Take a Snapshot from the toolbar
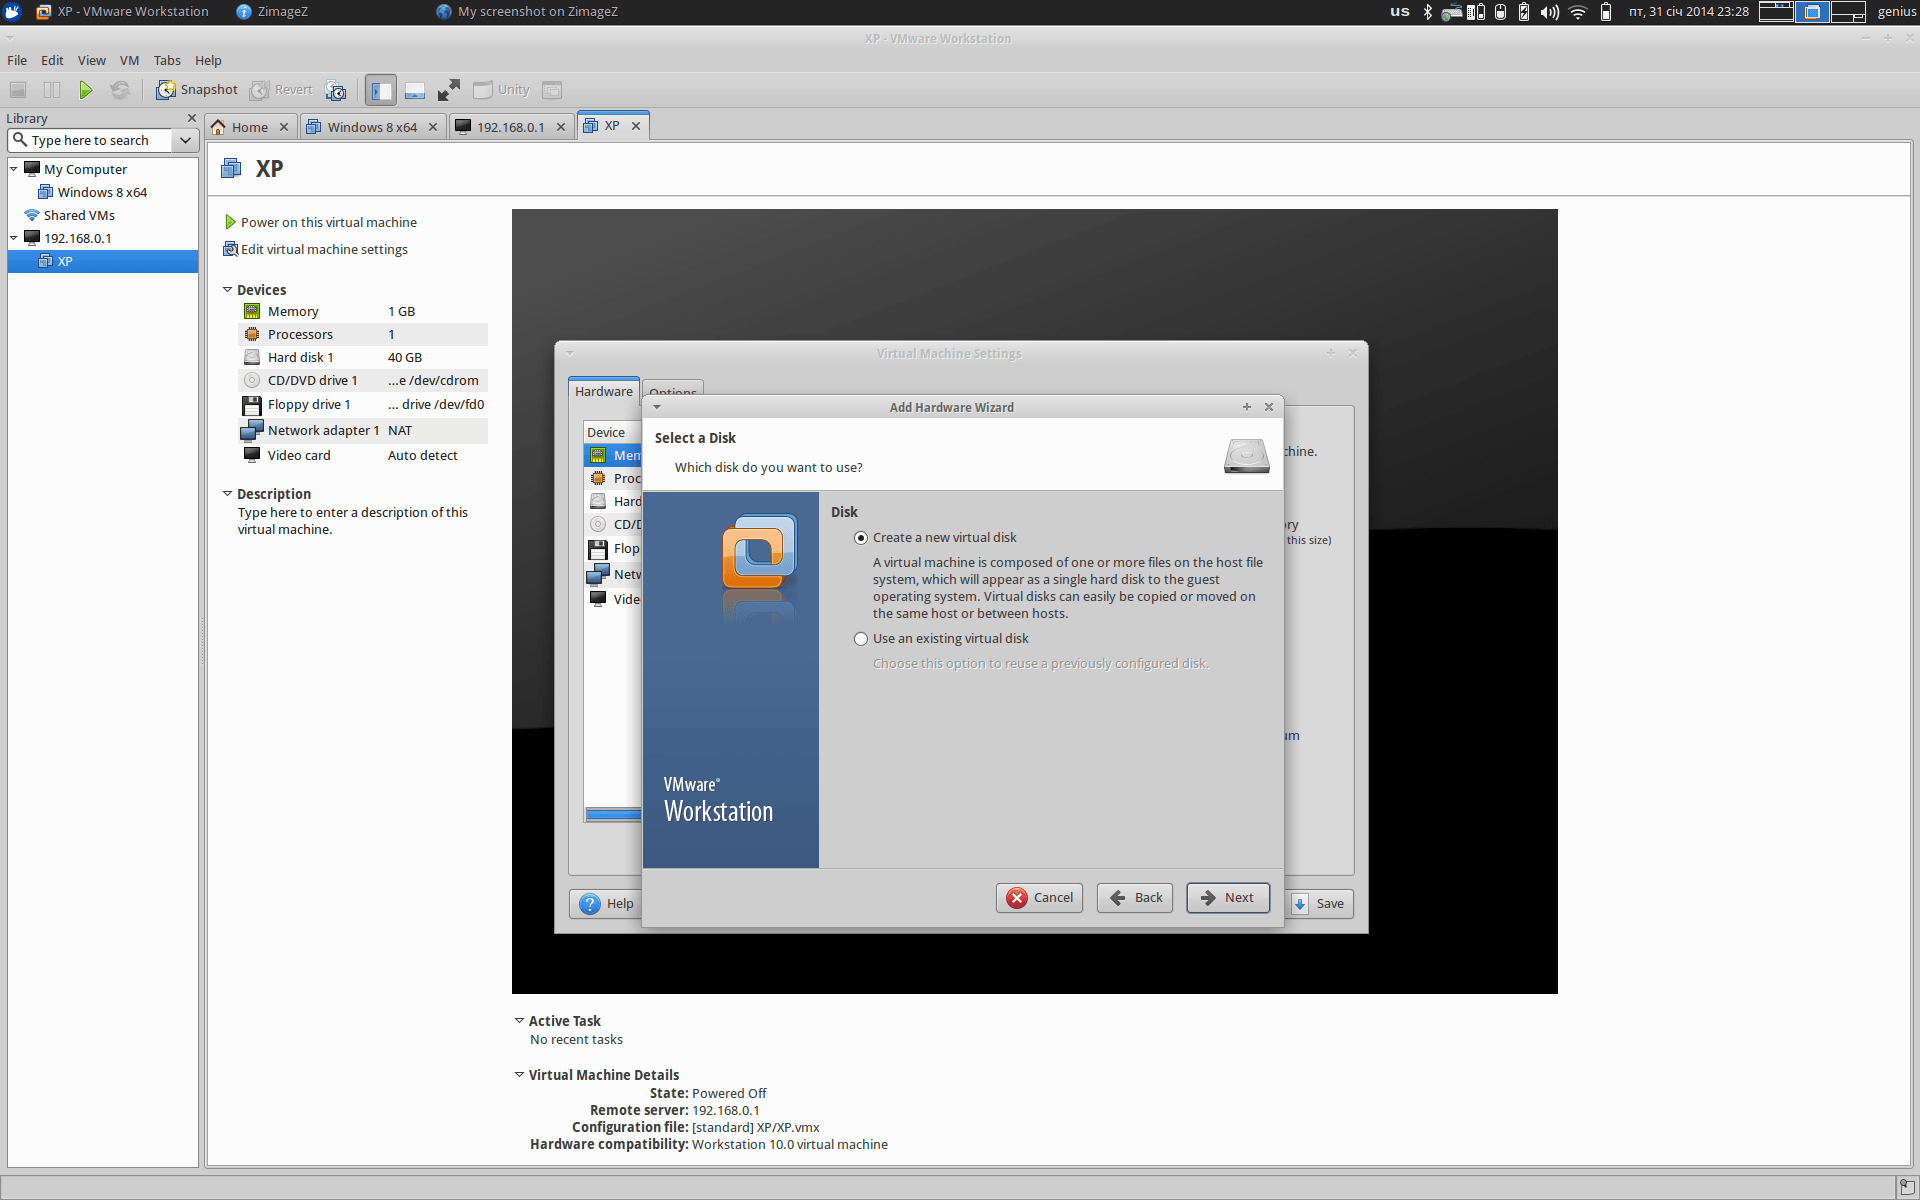Viewport: 1920px width, 1200px height. pos(197,90)
